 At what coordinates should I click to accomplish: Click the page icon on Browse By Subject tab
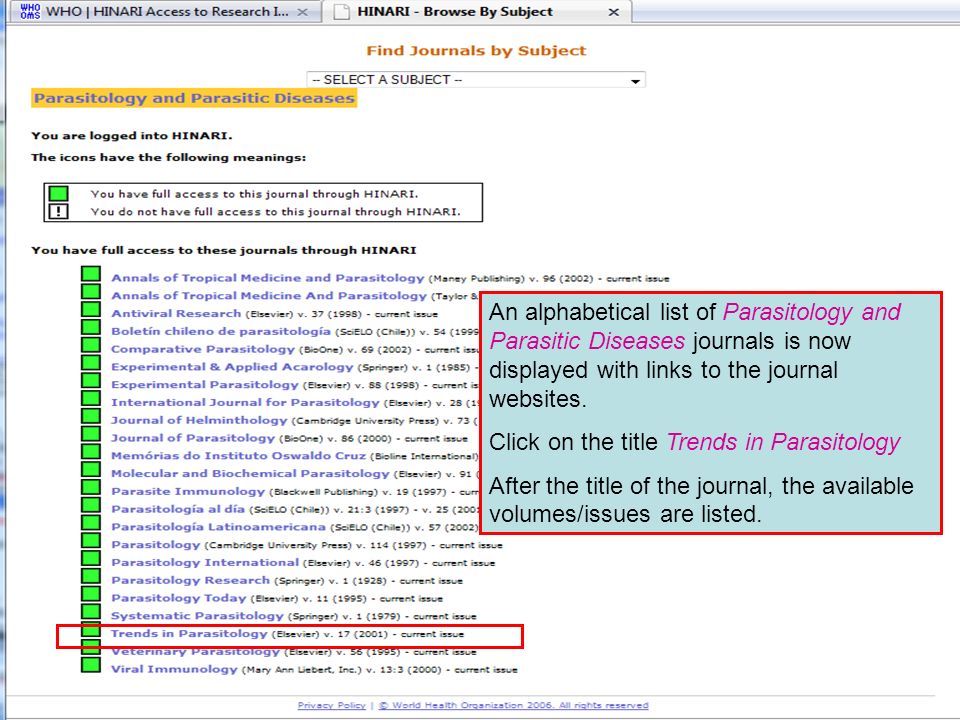pyautogui.click(x=342, y=12)
